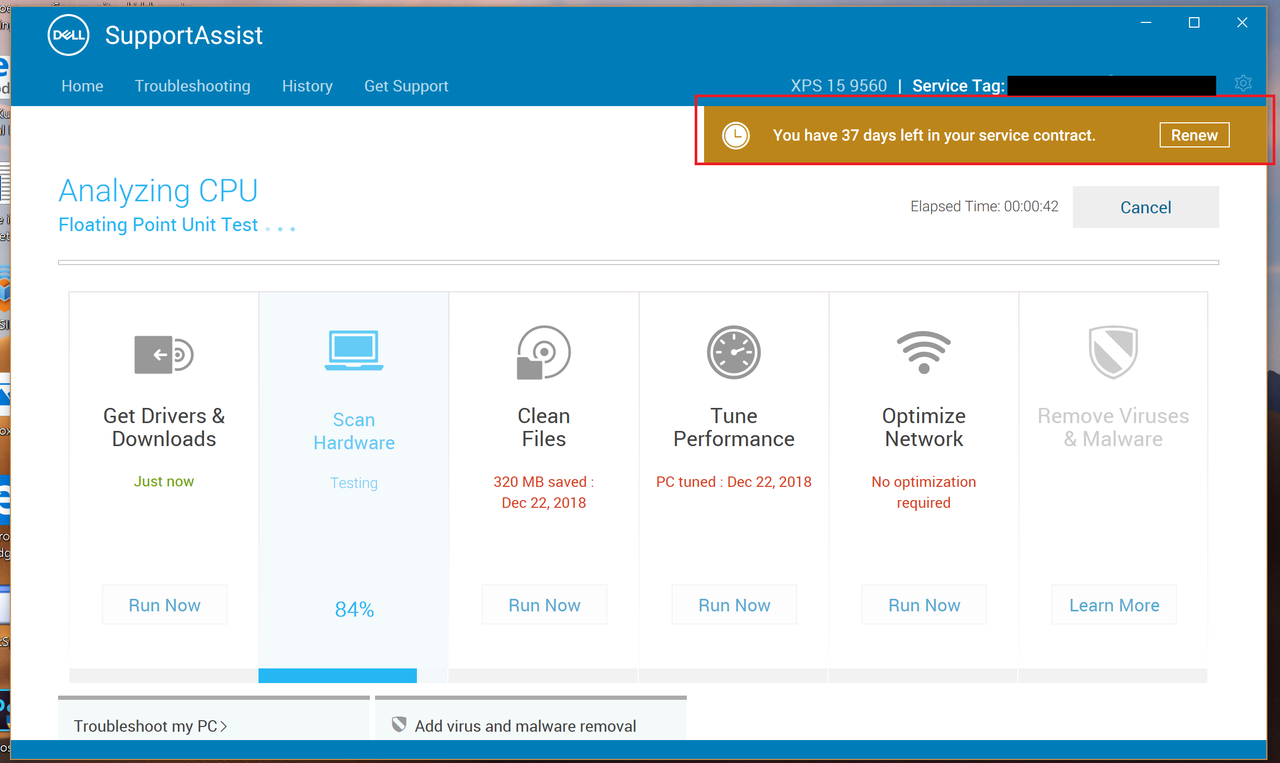Click the 84% scan progress text
This screenshot has width=1280, height=763.
coord(354,609)
